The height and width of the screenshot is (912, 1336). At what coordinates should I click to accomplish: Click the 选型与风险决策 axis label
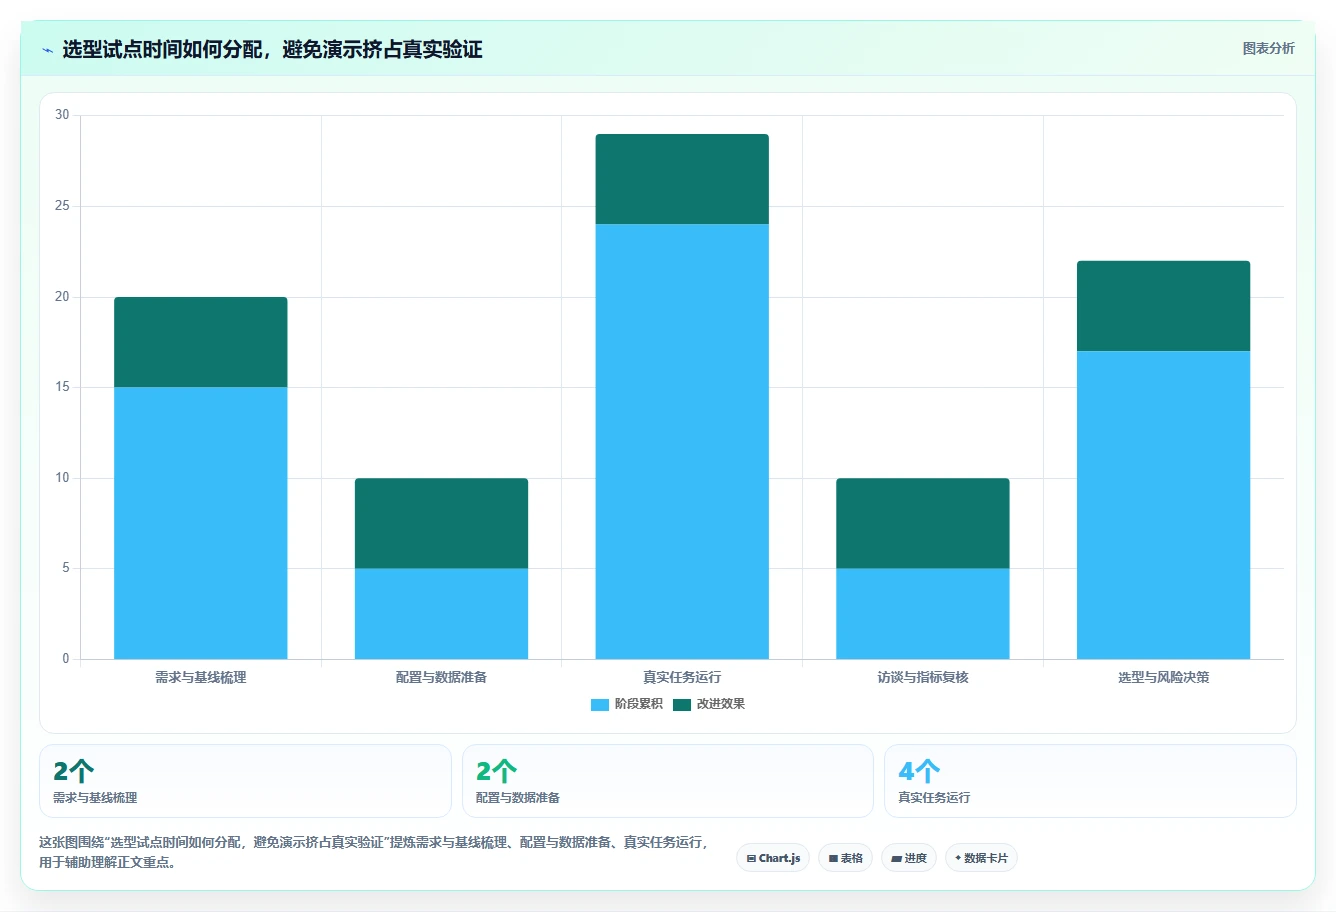(1163, 677)
